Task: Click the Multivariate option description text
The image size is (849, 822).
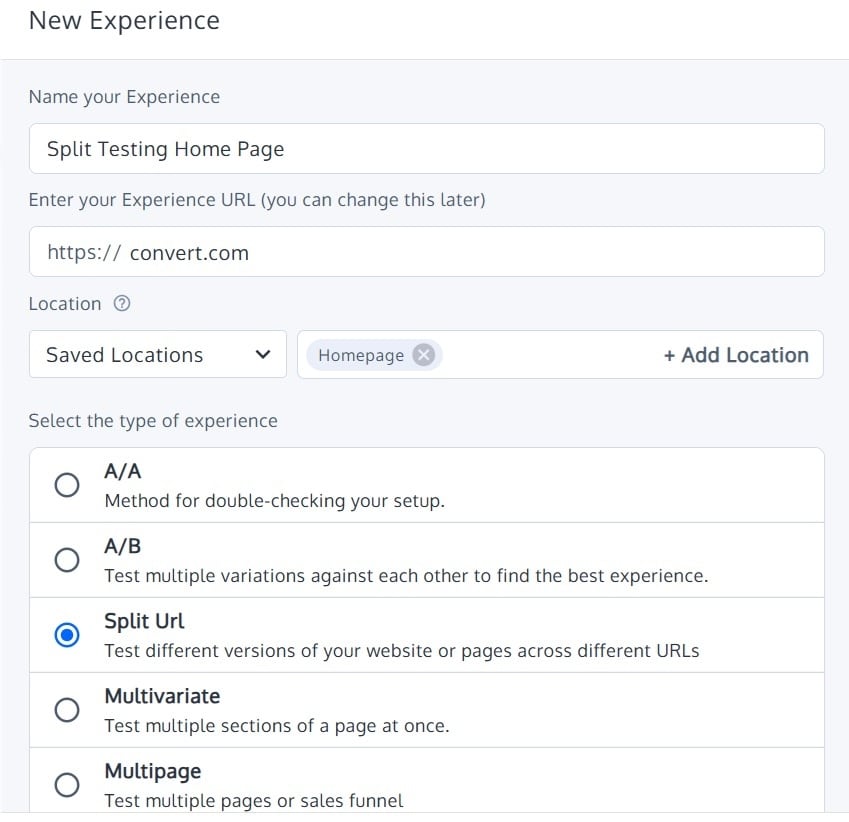Action: 277,726
